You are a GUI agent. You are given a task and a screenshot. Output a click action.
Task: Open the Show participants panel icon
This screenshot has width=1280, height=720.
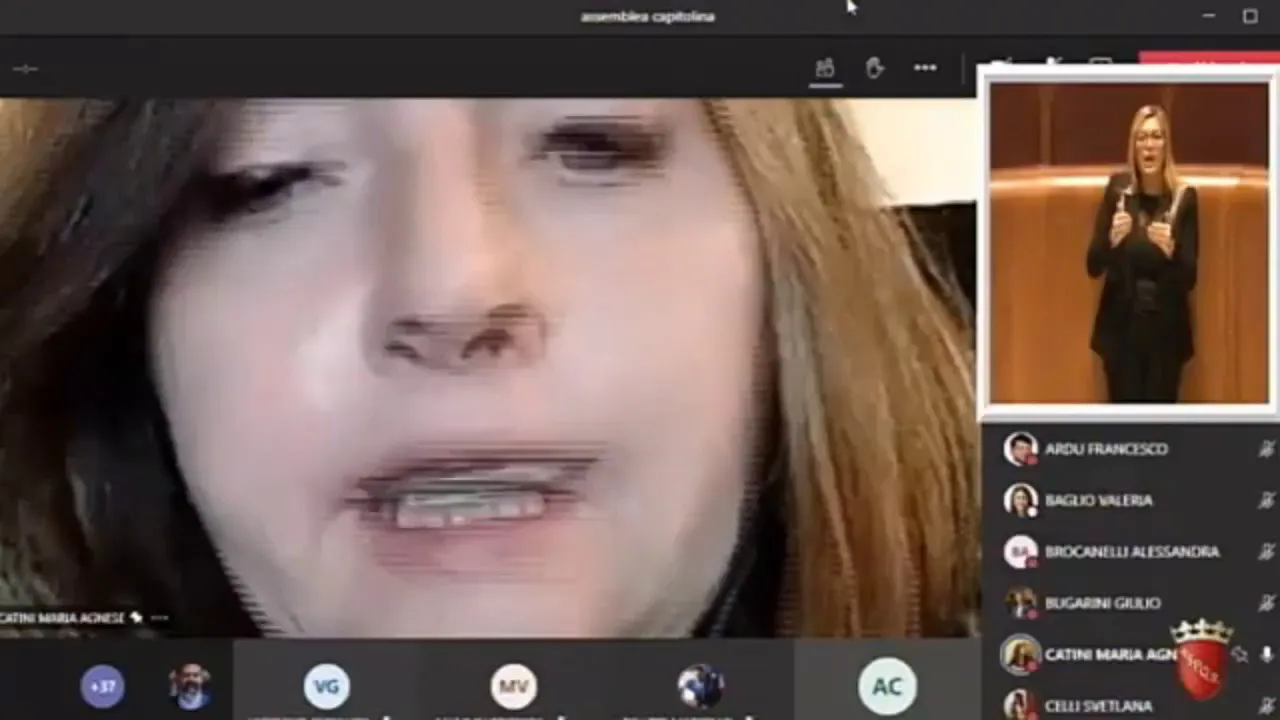[x=825, y=68]
